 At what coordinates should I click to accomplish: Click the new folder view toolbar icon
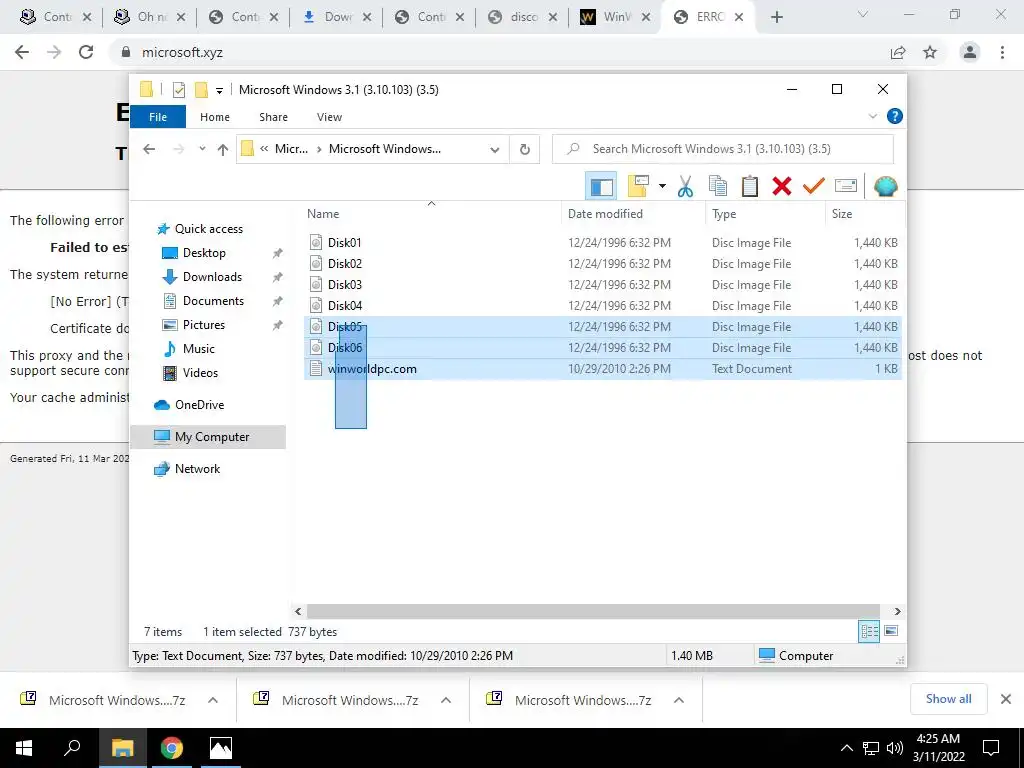[x=638, y=186]
